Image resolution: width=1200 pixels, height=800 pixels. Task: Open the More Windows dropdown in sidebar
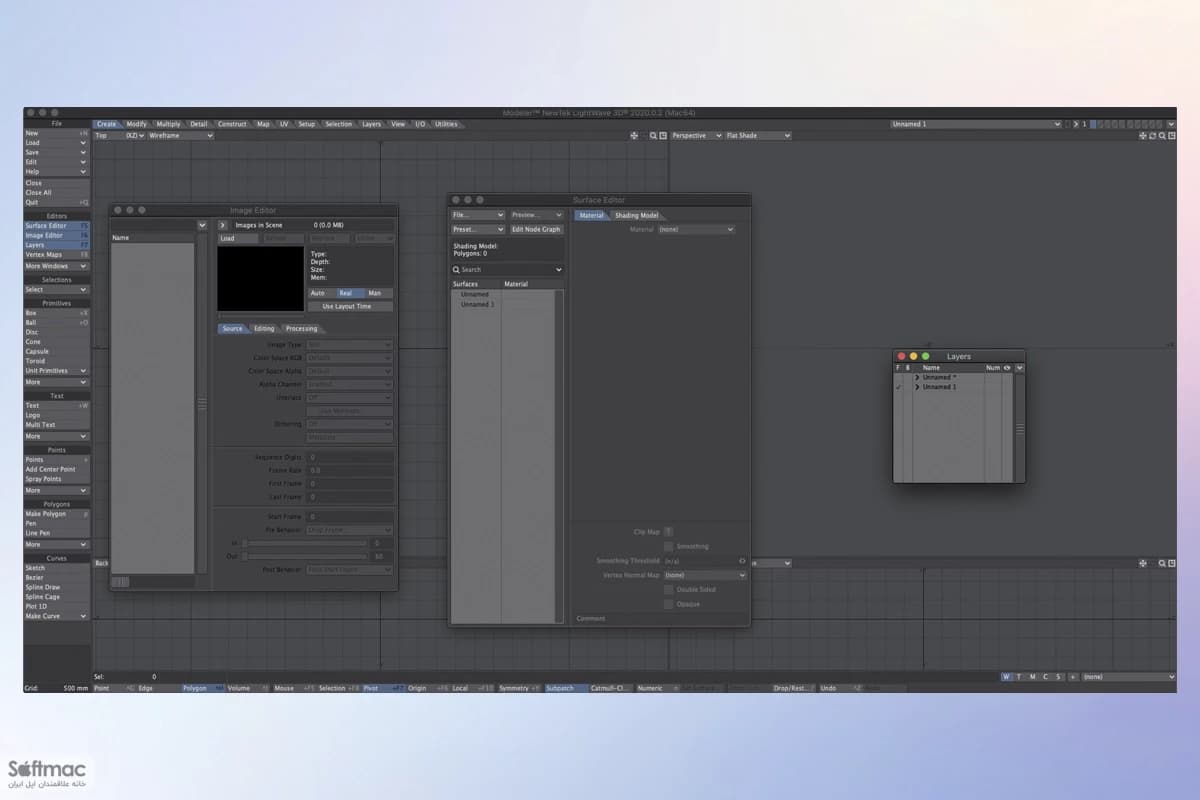56,266
